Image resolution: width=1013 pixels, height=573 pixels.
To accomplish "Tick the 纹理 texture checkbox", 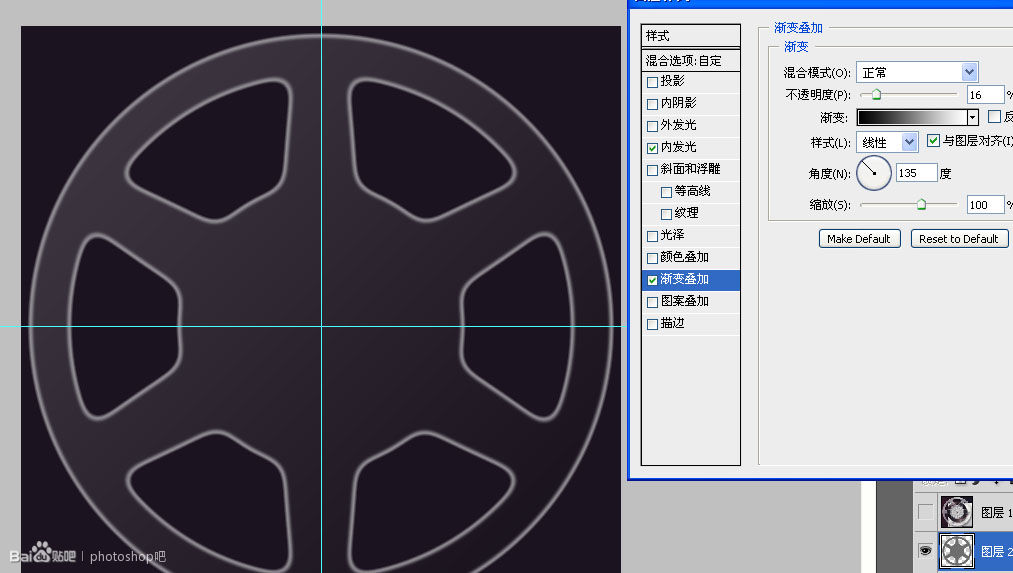I will (x=667, y=214).
